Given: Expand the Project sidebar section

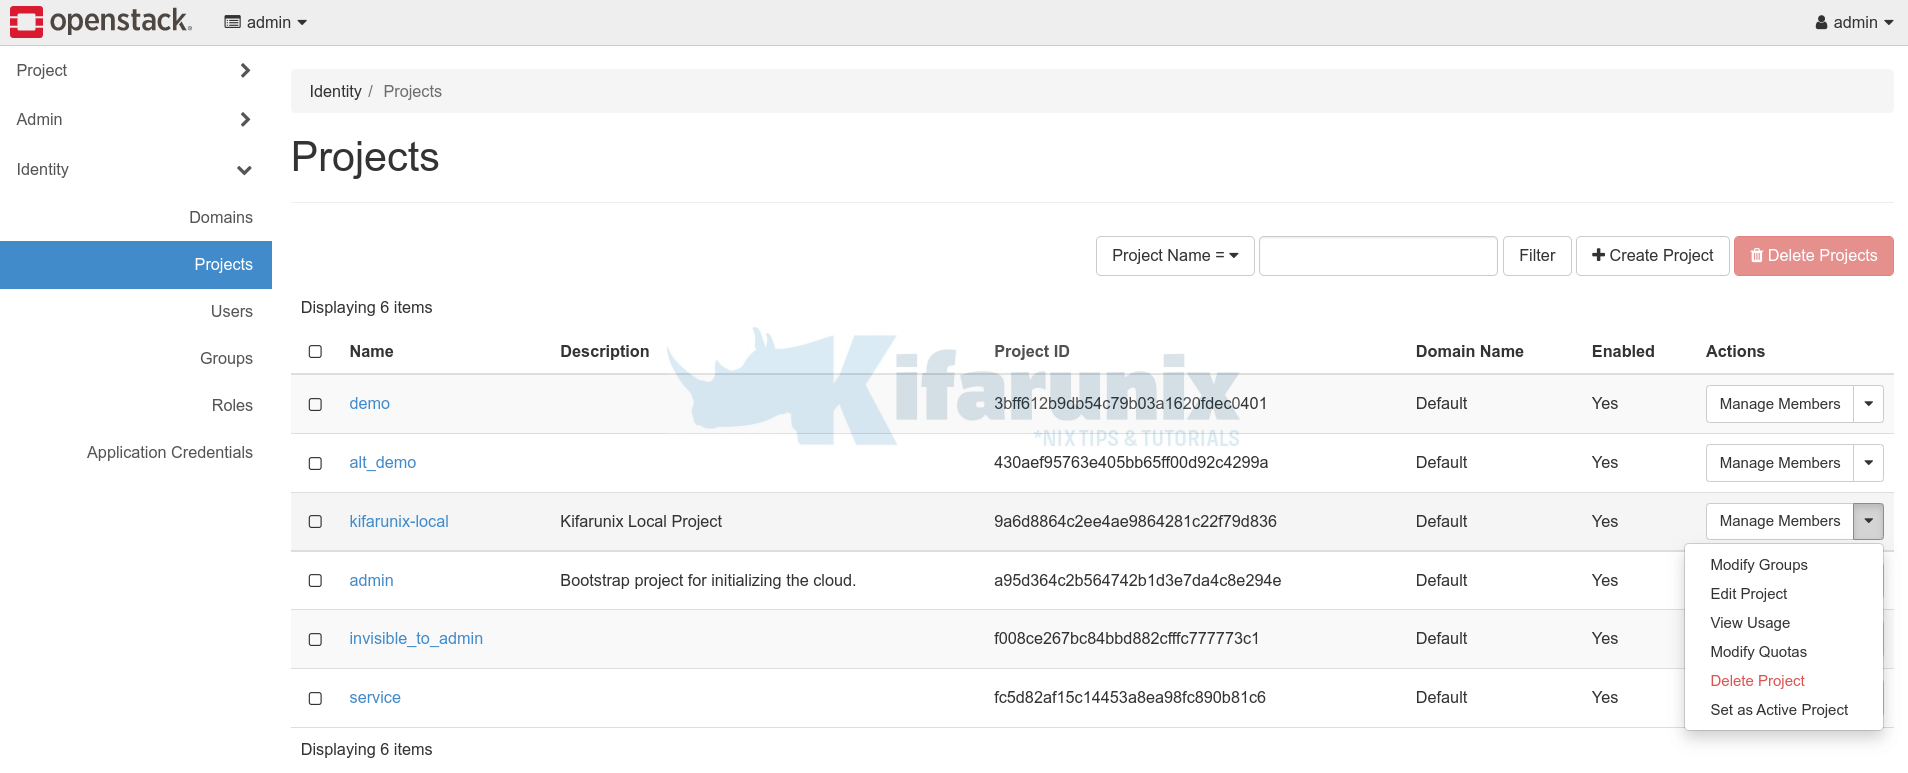Looking at the screenshot, I should [x=135, y=70].
